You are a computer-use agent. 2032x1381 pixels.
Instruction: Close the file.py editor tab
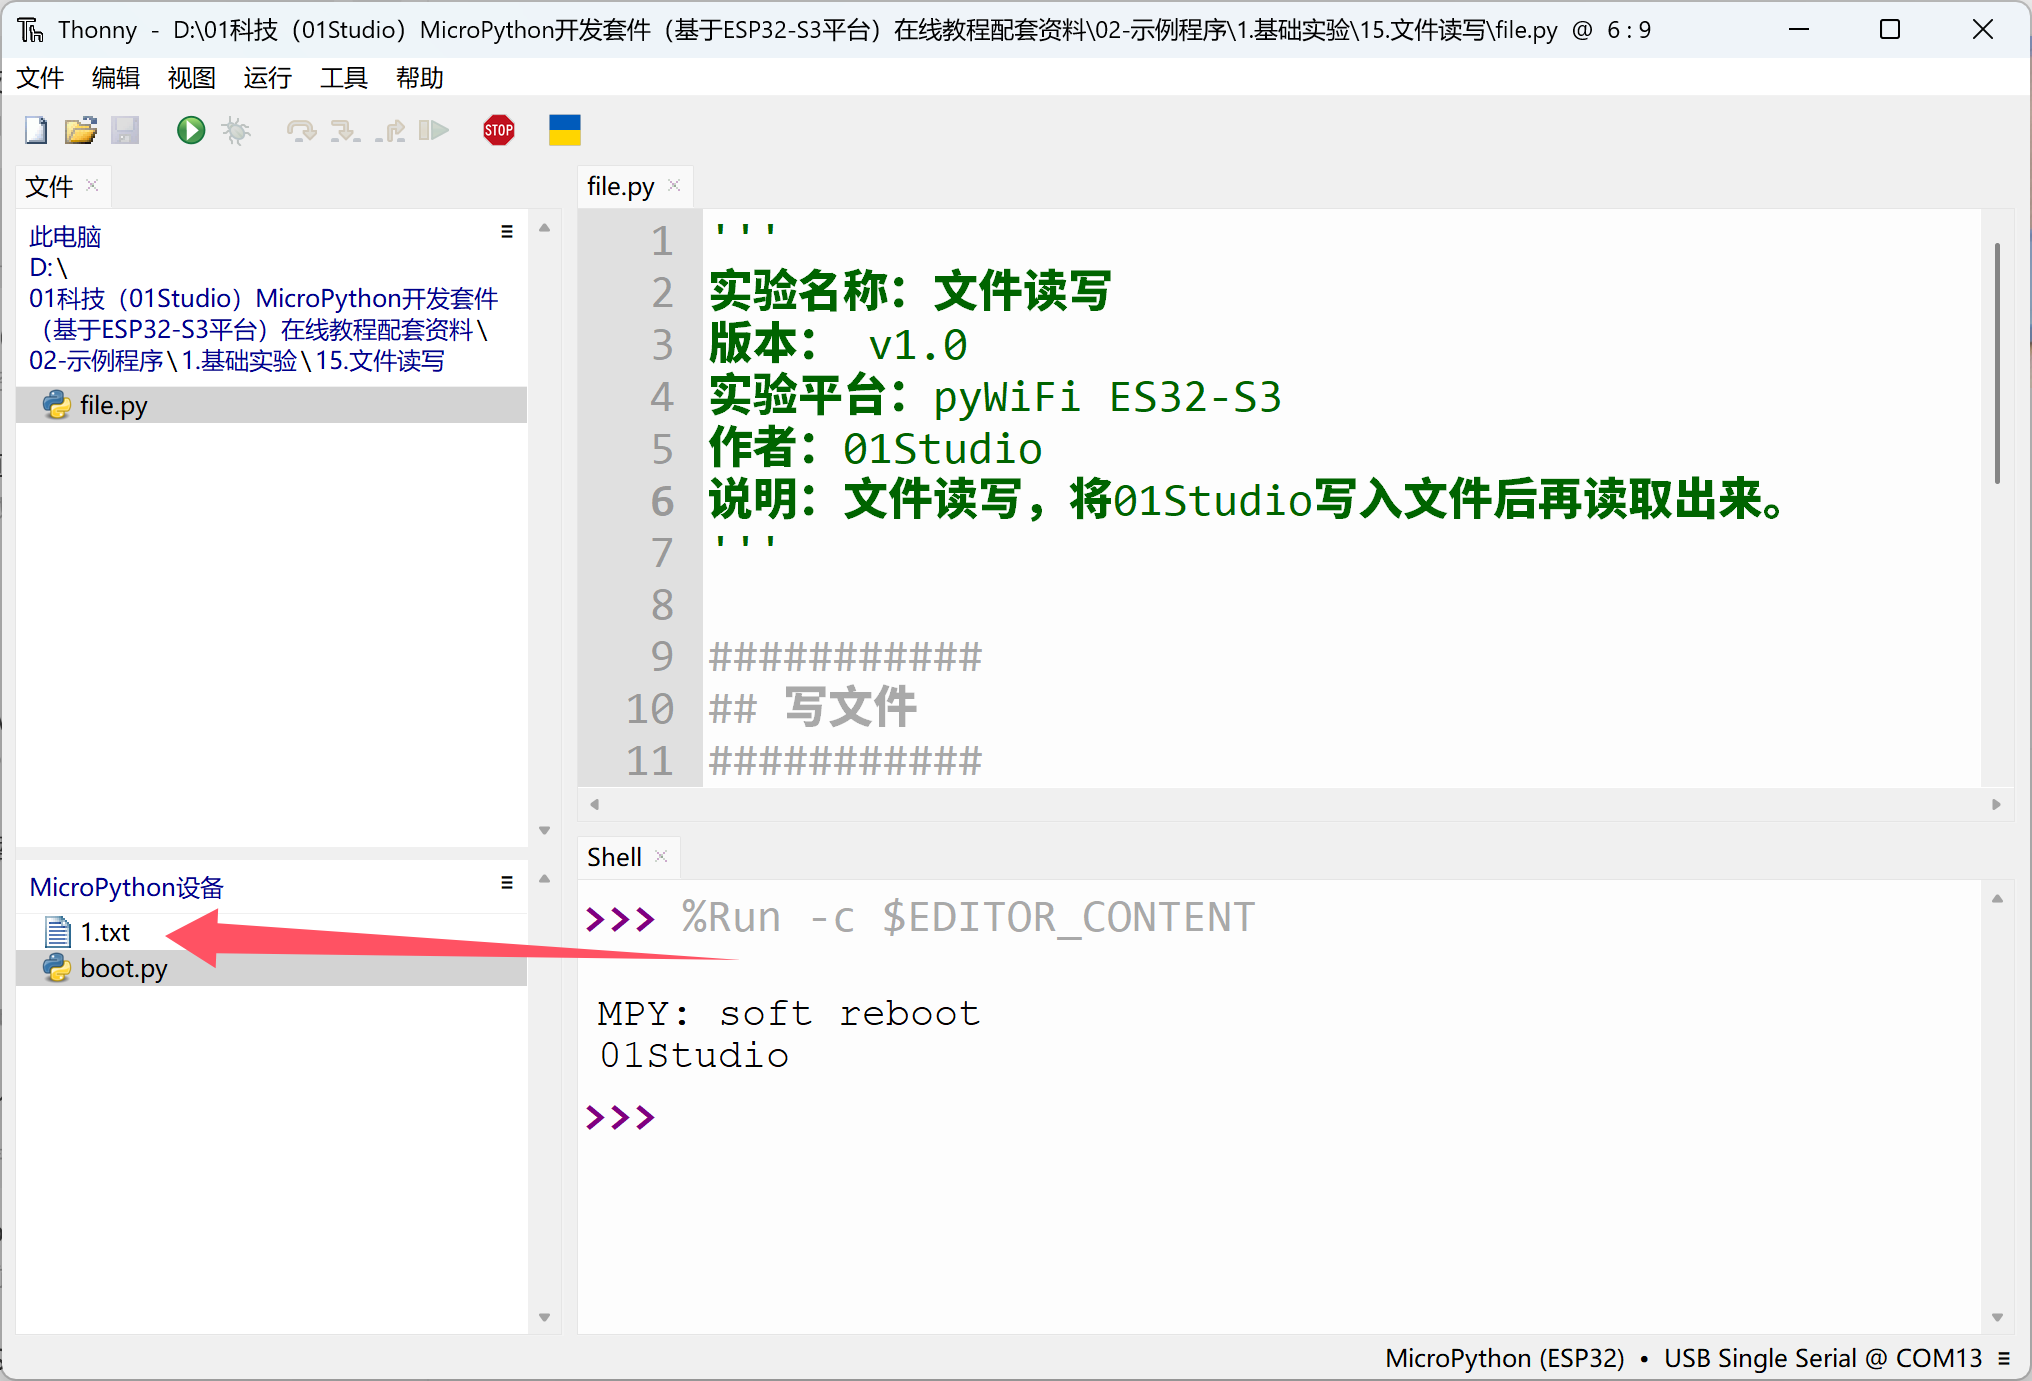[x=674, y=186]
